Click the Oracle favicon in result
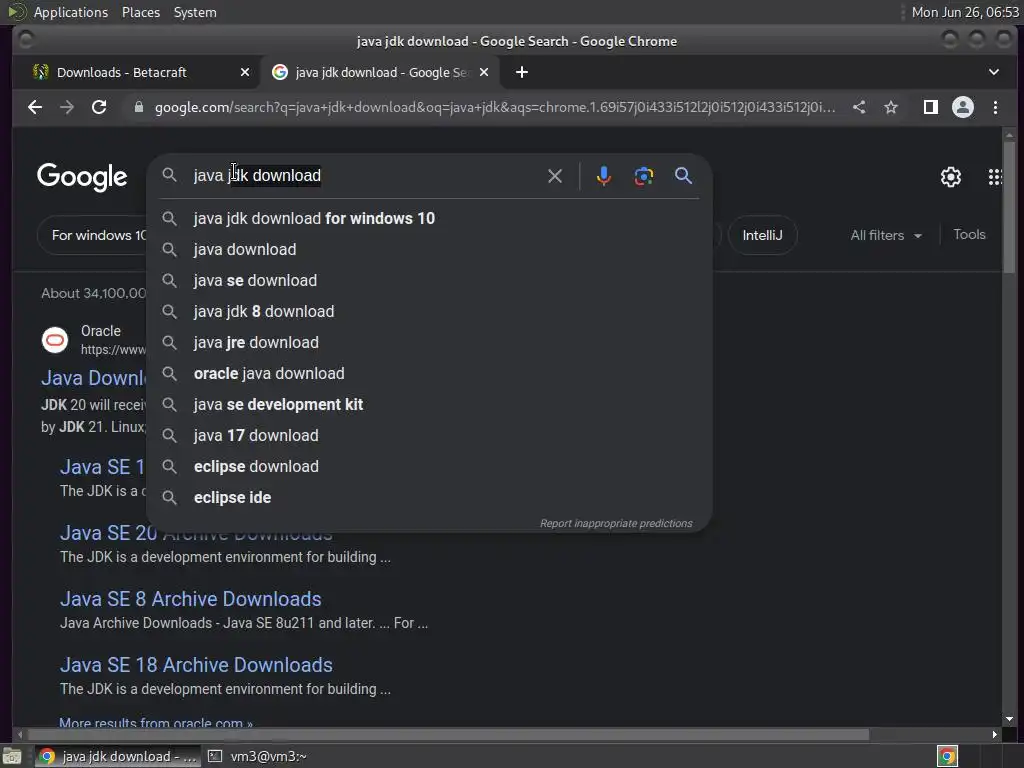Image resolution: width=1024 pixels, height=768 pixels. click(x=55, y=340)
